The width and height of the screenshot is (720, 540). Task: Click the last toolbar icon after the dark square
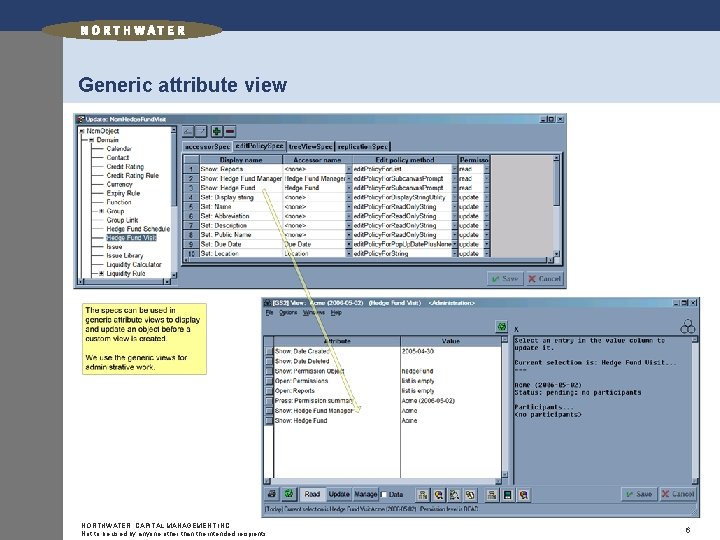[523, 495]
